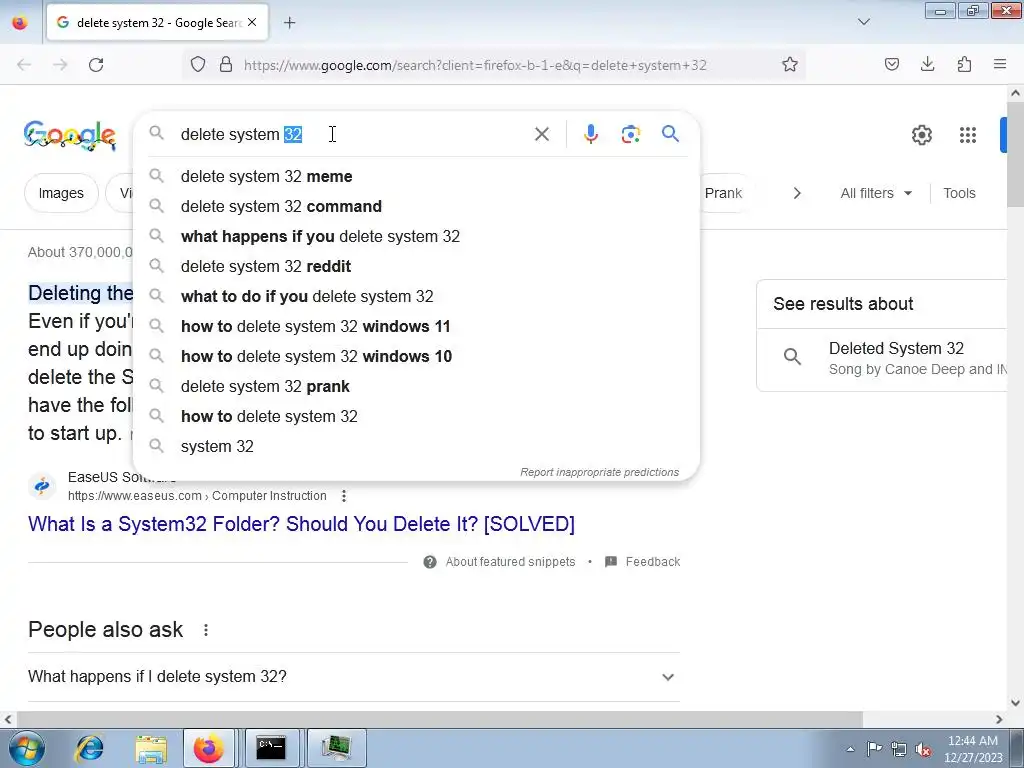Click the vertical scrollbar down arrow
This screenshot has height=768, width=1024.
[1015, 703]
